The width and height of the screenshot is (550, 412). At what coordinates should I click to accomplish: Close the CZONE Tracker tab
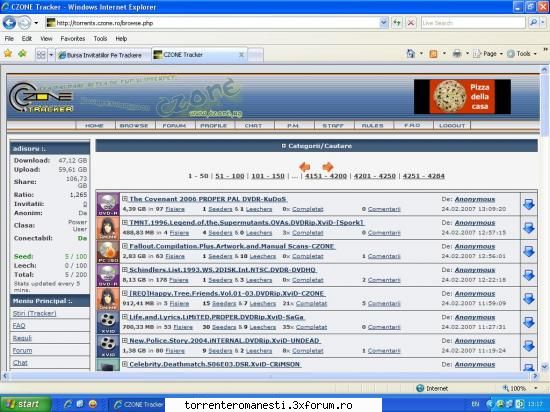(x=241, y=55)
